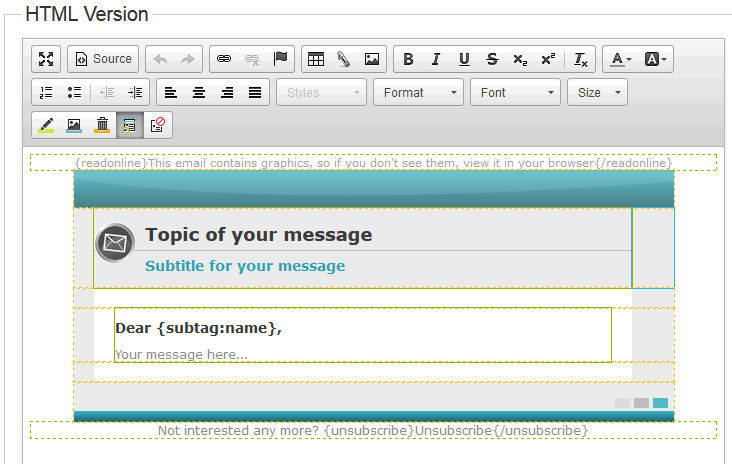Insert bulleted list

click(74, 92)
